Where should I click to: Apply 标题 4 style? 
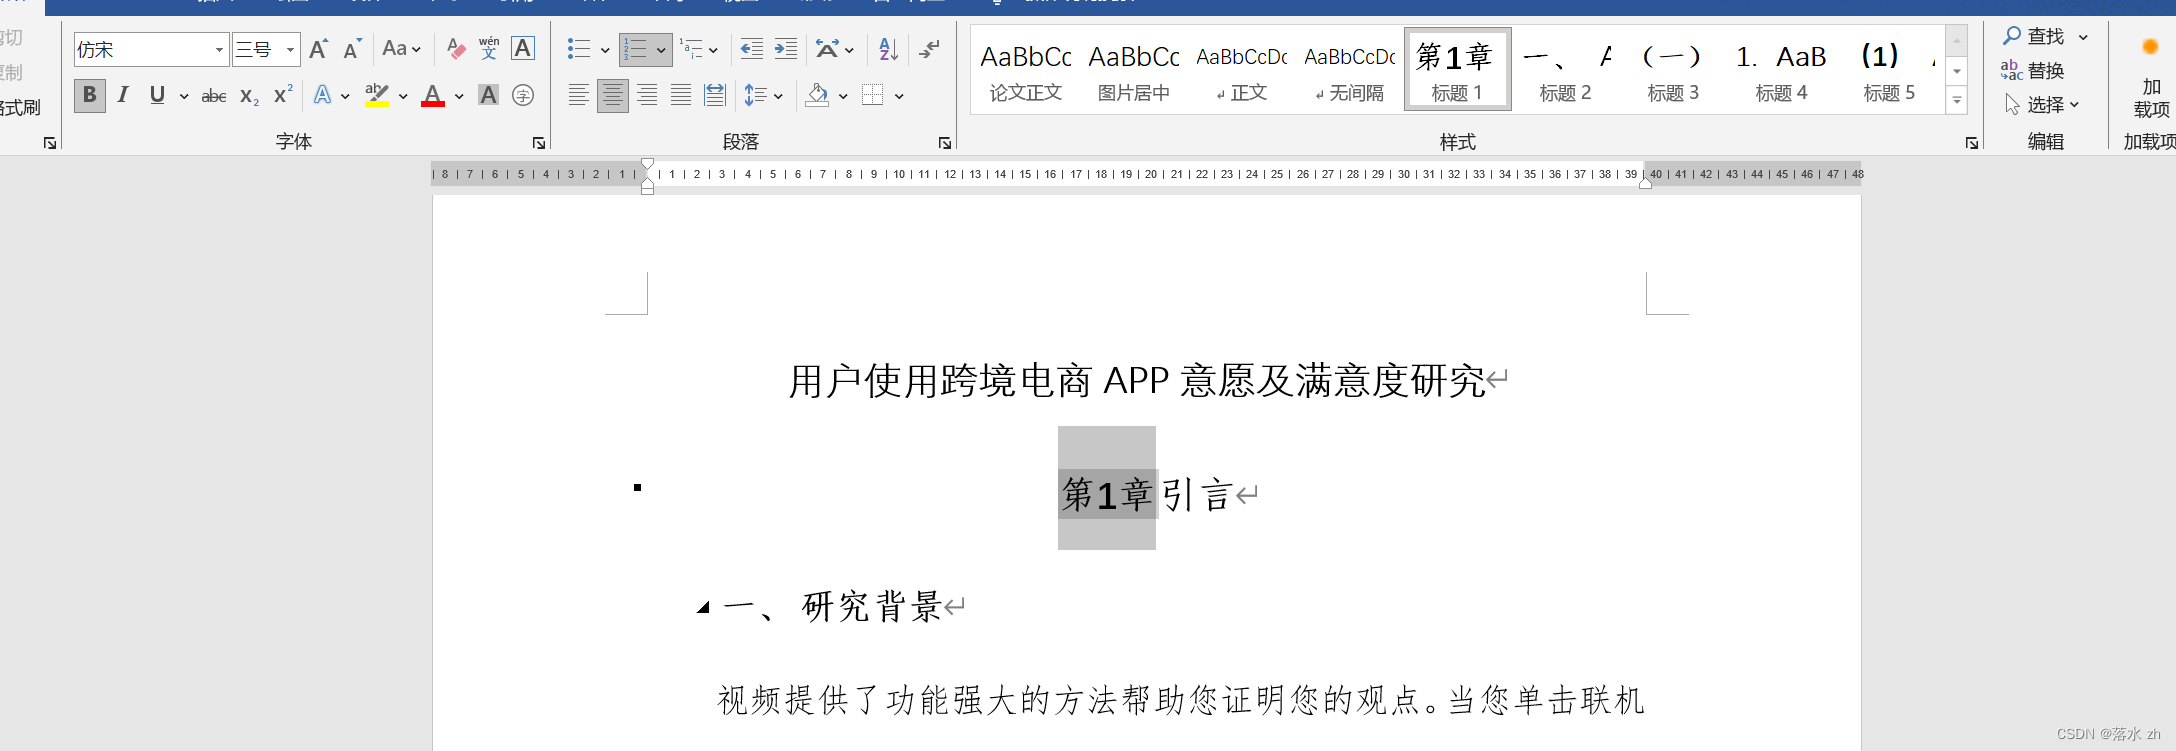(1781, 70)
